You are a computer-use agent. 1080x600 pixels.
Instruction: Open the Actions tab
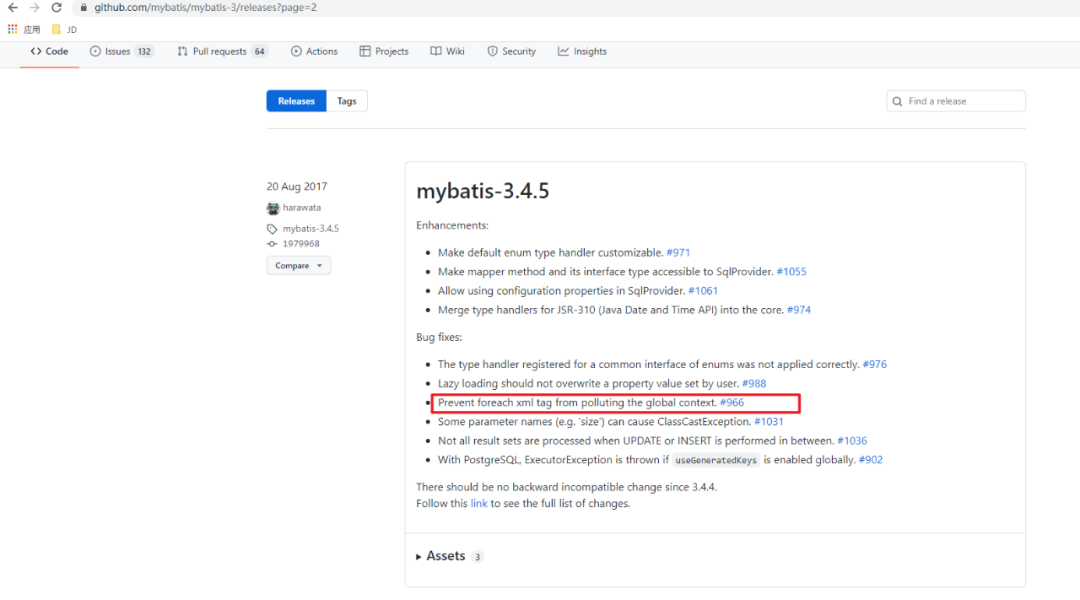314,52
